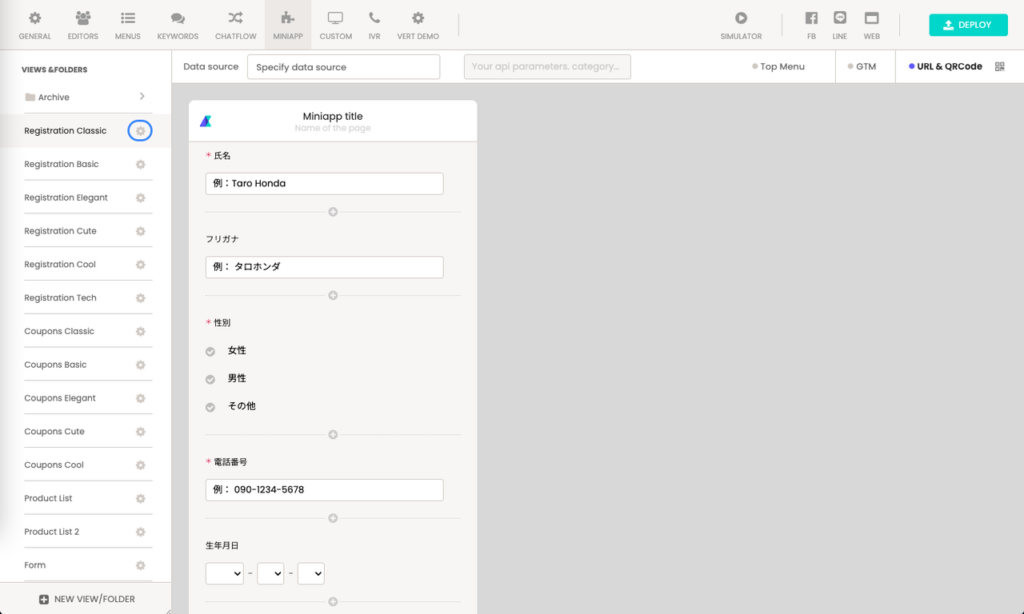This screenshot has height=614, width=1024.
Task: Open the last birthdate dropdown
Action: (x=310, y=574)
